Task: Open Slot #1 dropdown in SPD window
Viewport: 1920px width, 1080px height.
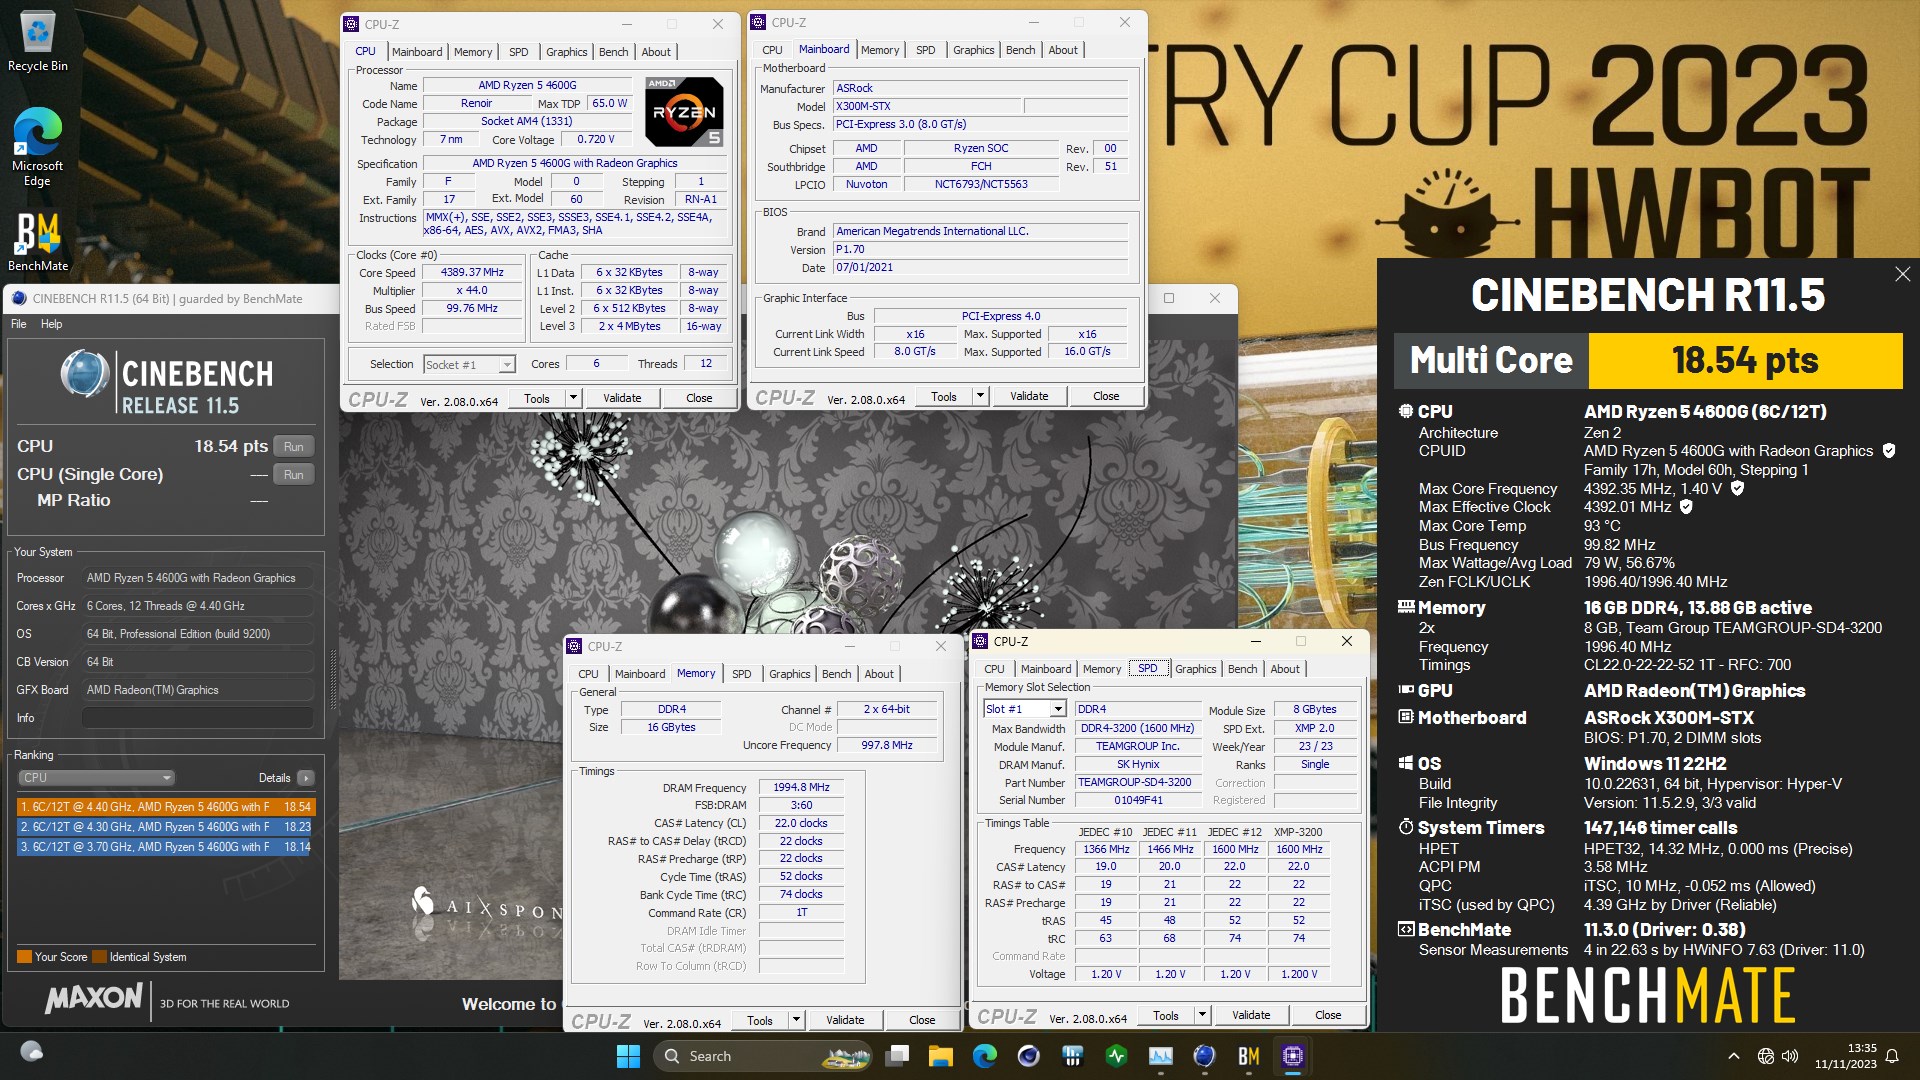Action: (x=1026, y=709)
